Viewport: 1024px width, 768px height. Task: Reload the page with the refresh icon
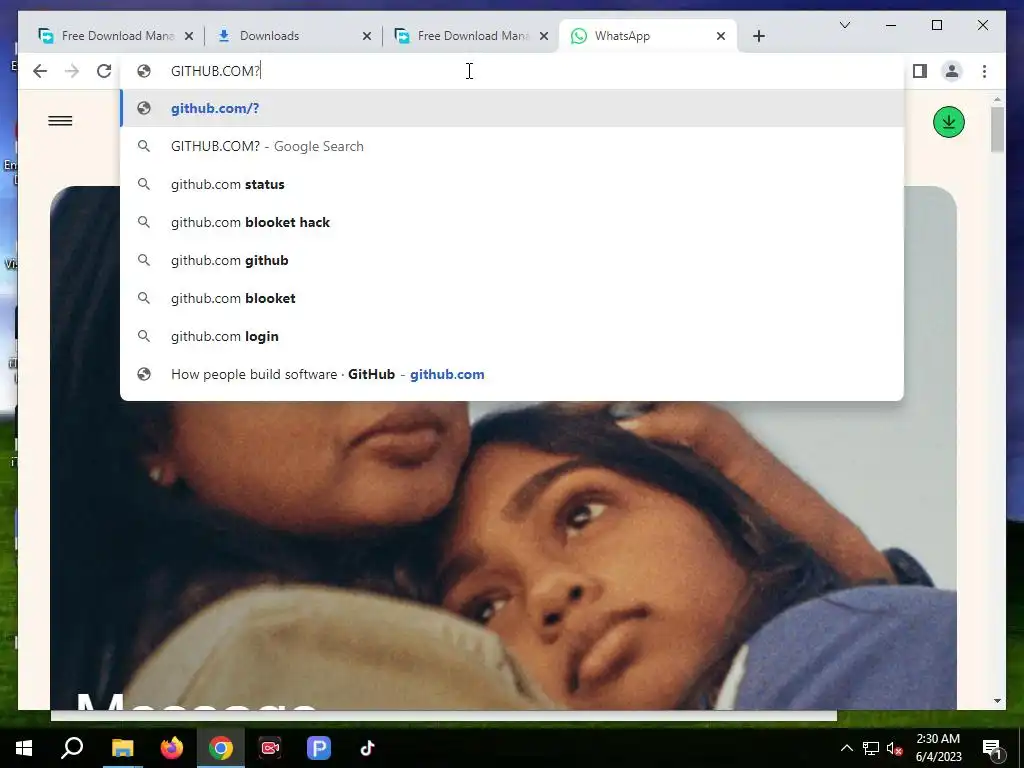pyautogui.click(x=104, y=71)
